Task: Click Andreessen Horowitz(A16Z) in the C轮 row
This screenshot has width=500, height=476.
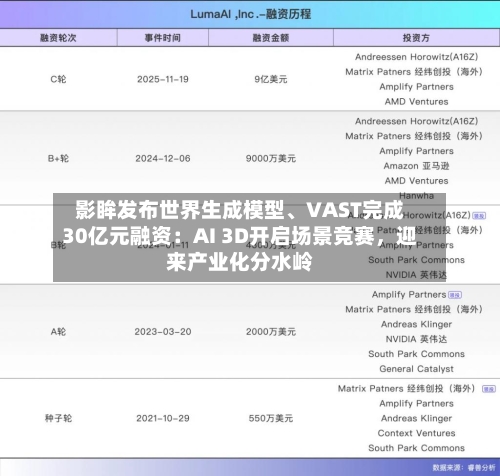Action: [416, 57]
